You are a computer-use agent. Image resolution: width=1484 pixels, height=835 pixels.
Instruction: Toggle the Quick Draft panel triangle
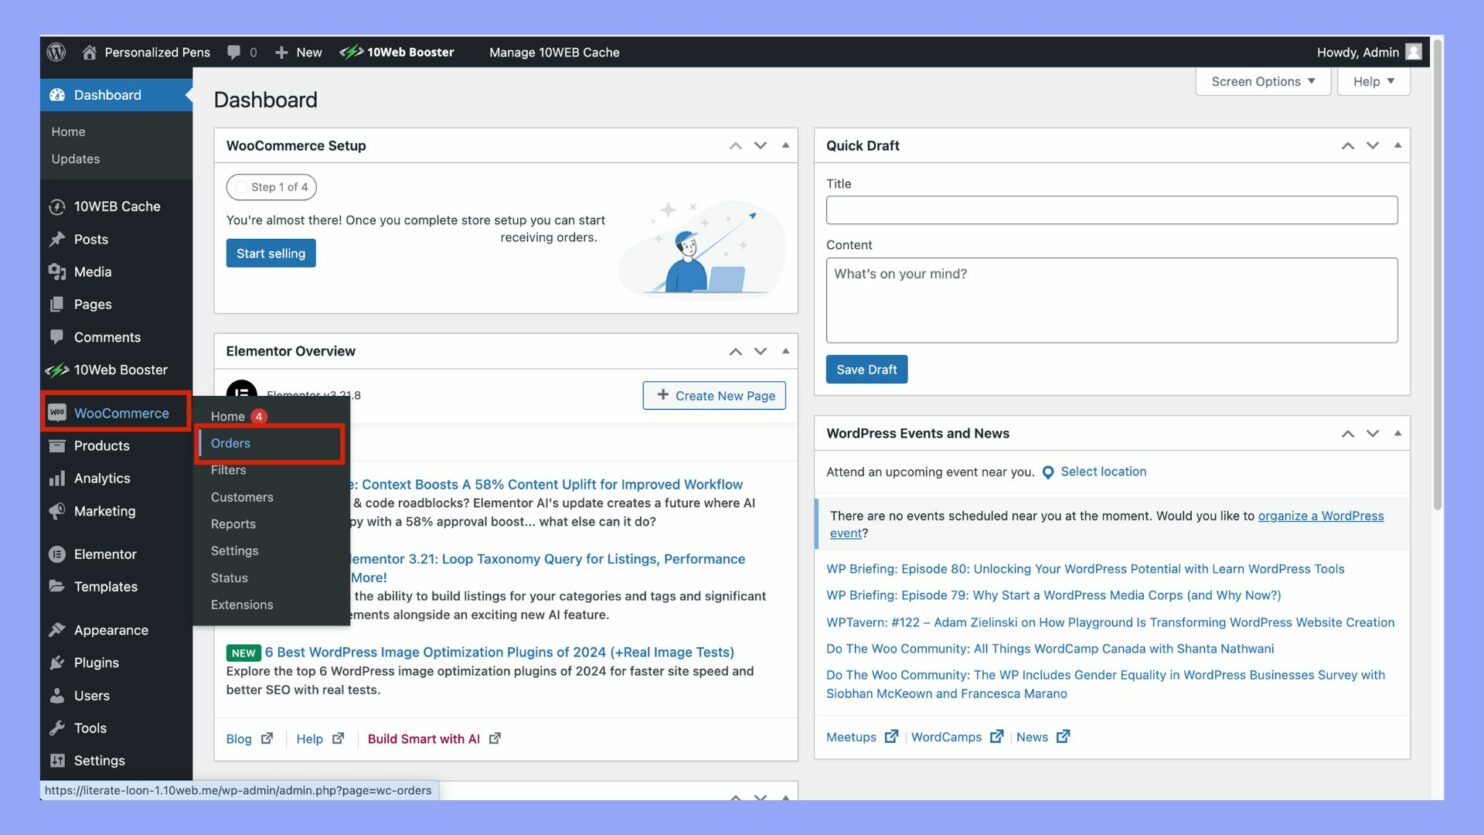(x=1397, y=145)
